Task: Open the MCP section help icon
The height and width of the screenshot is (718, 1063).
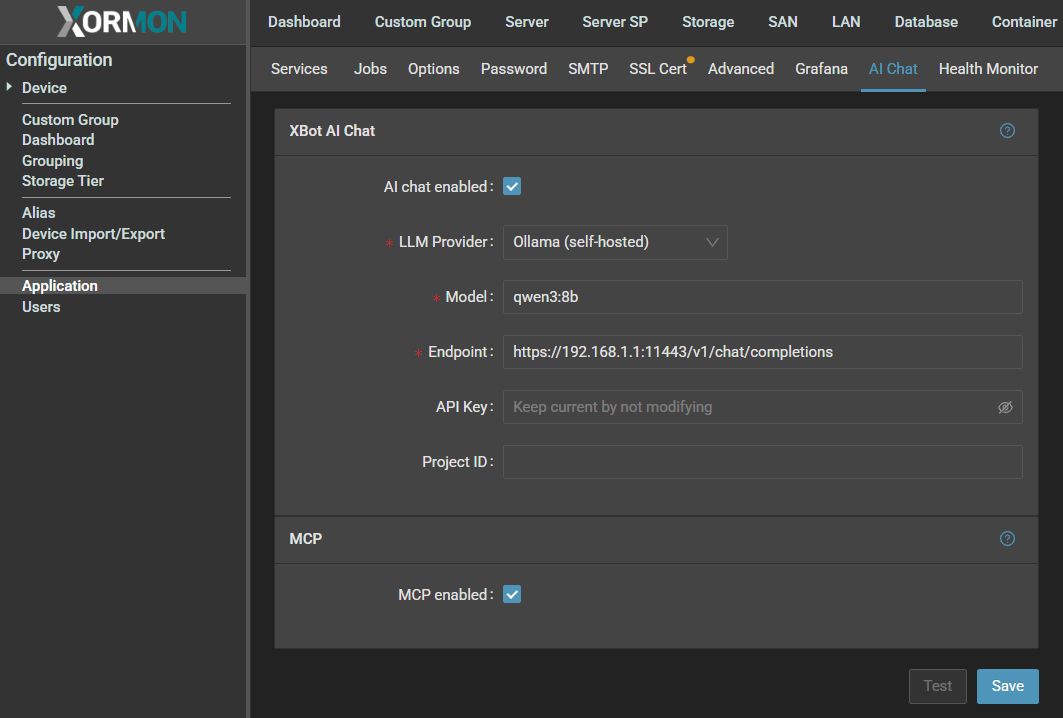Action: point(1007,539)
